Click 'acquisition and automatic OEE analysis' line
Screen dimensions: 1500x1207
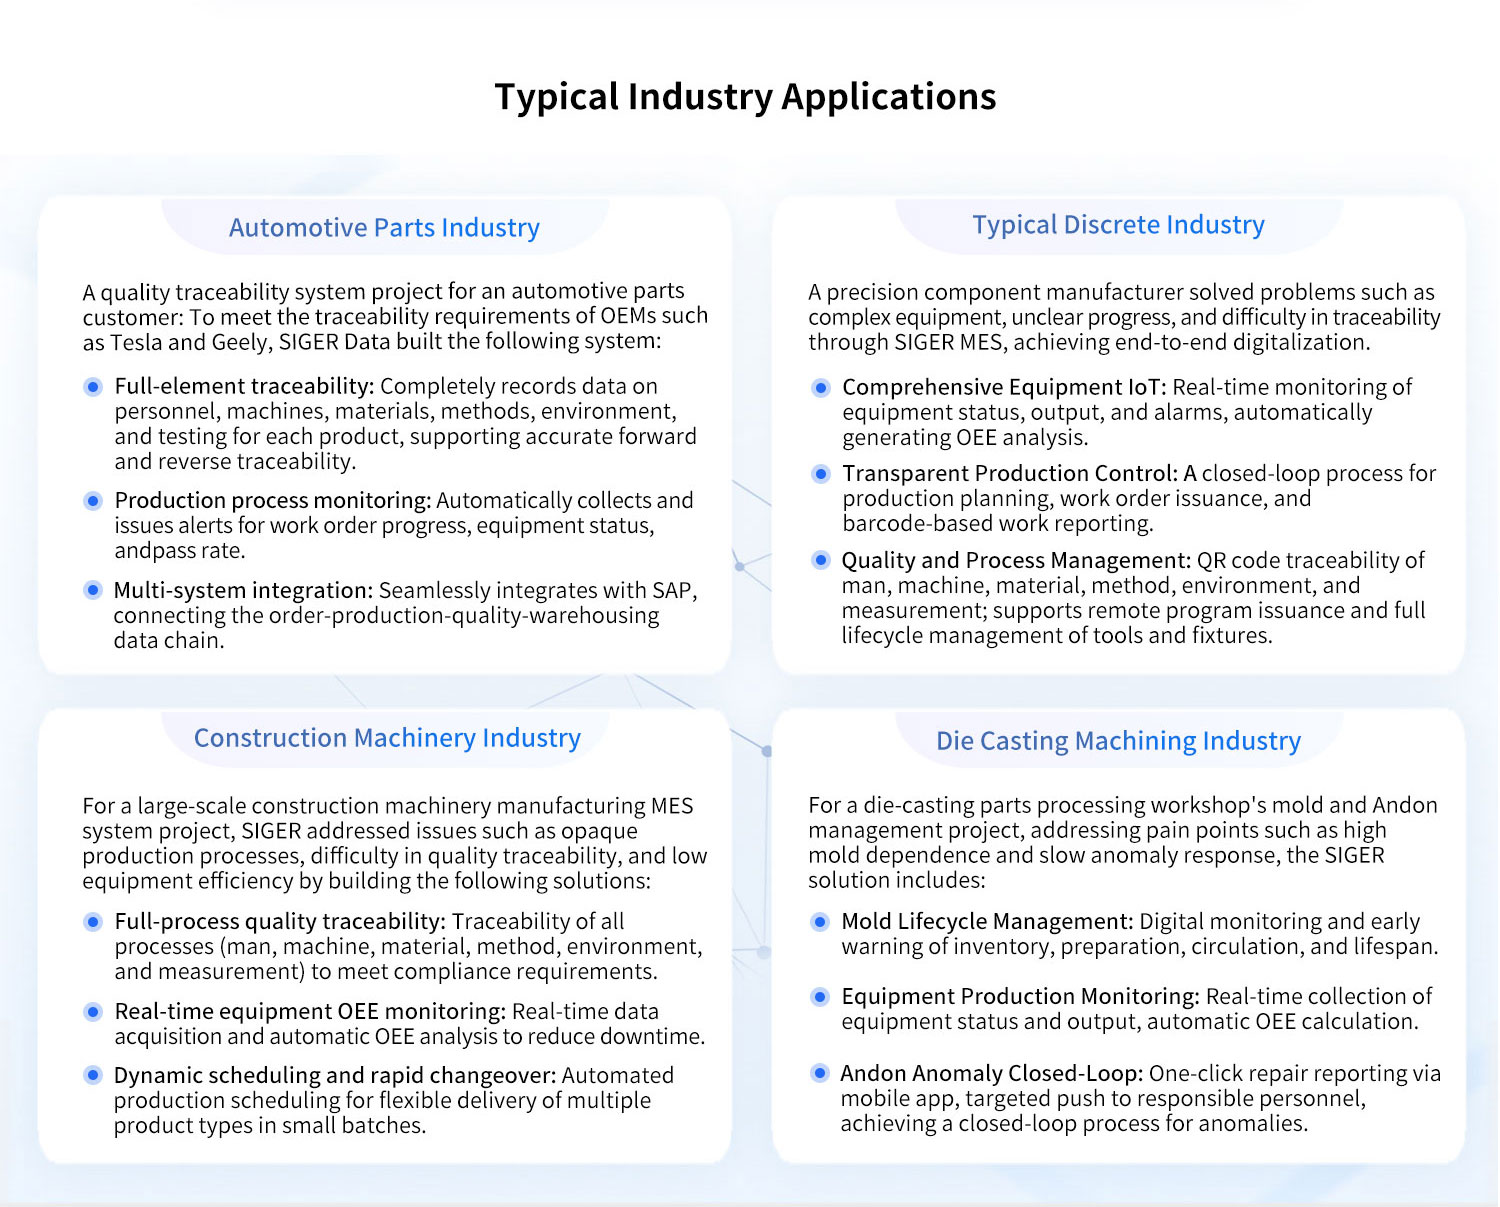tap(410, 1036)
